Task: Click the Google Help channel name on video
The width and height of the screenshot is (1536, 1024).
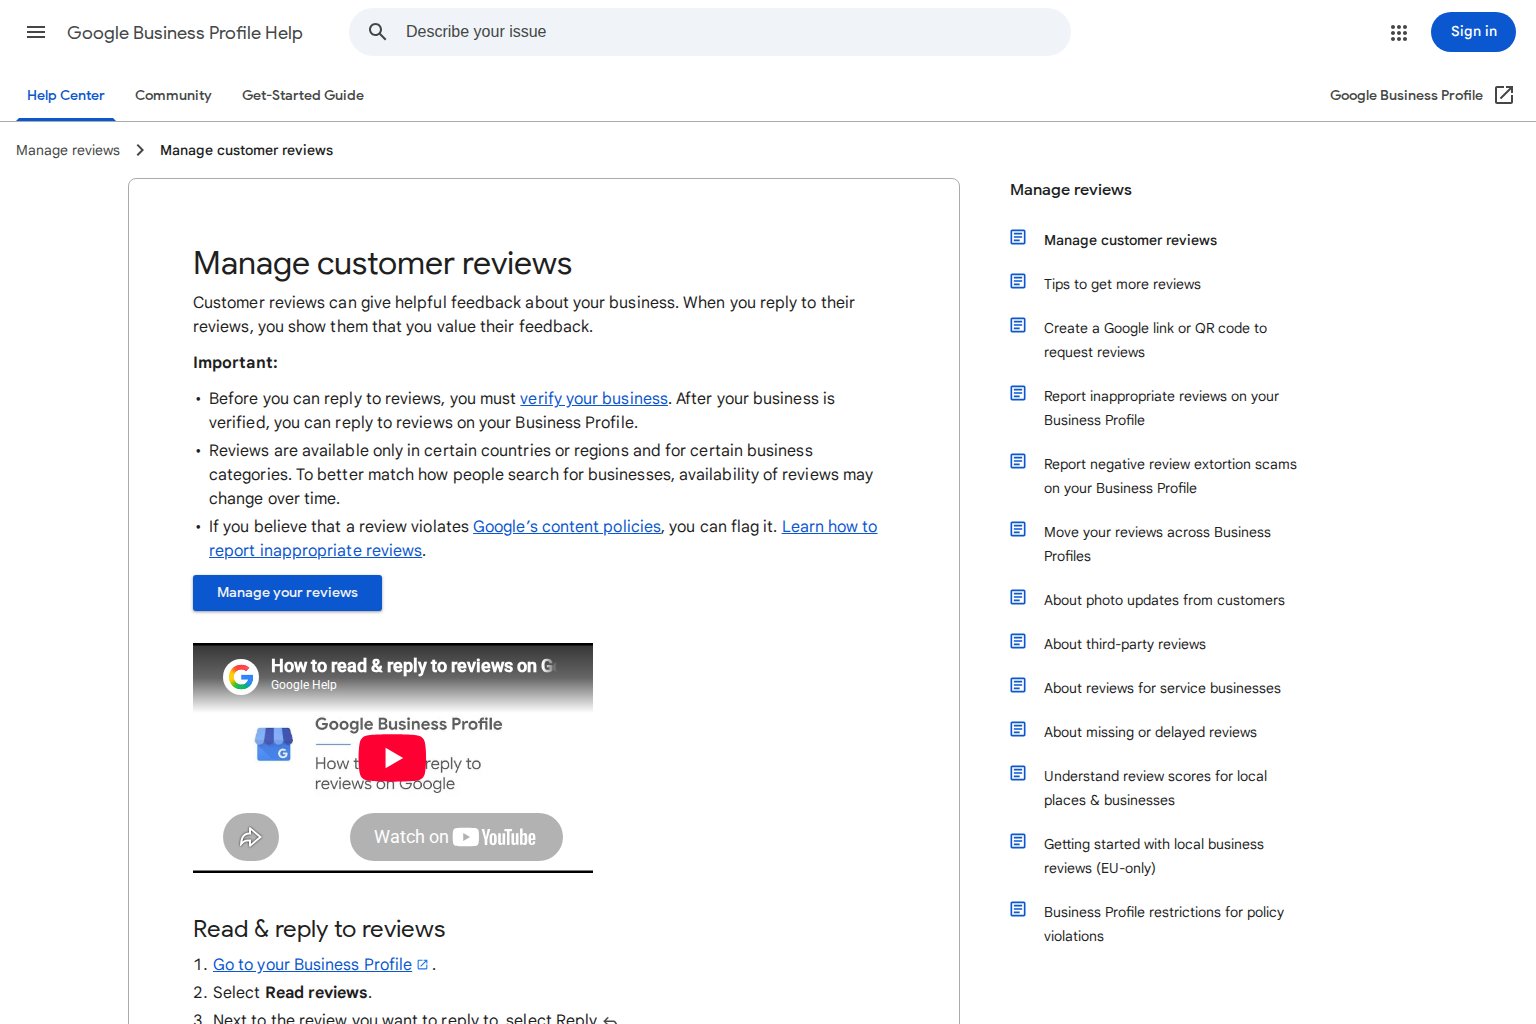Action: [x=304, y=685]
